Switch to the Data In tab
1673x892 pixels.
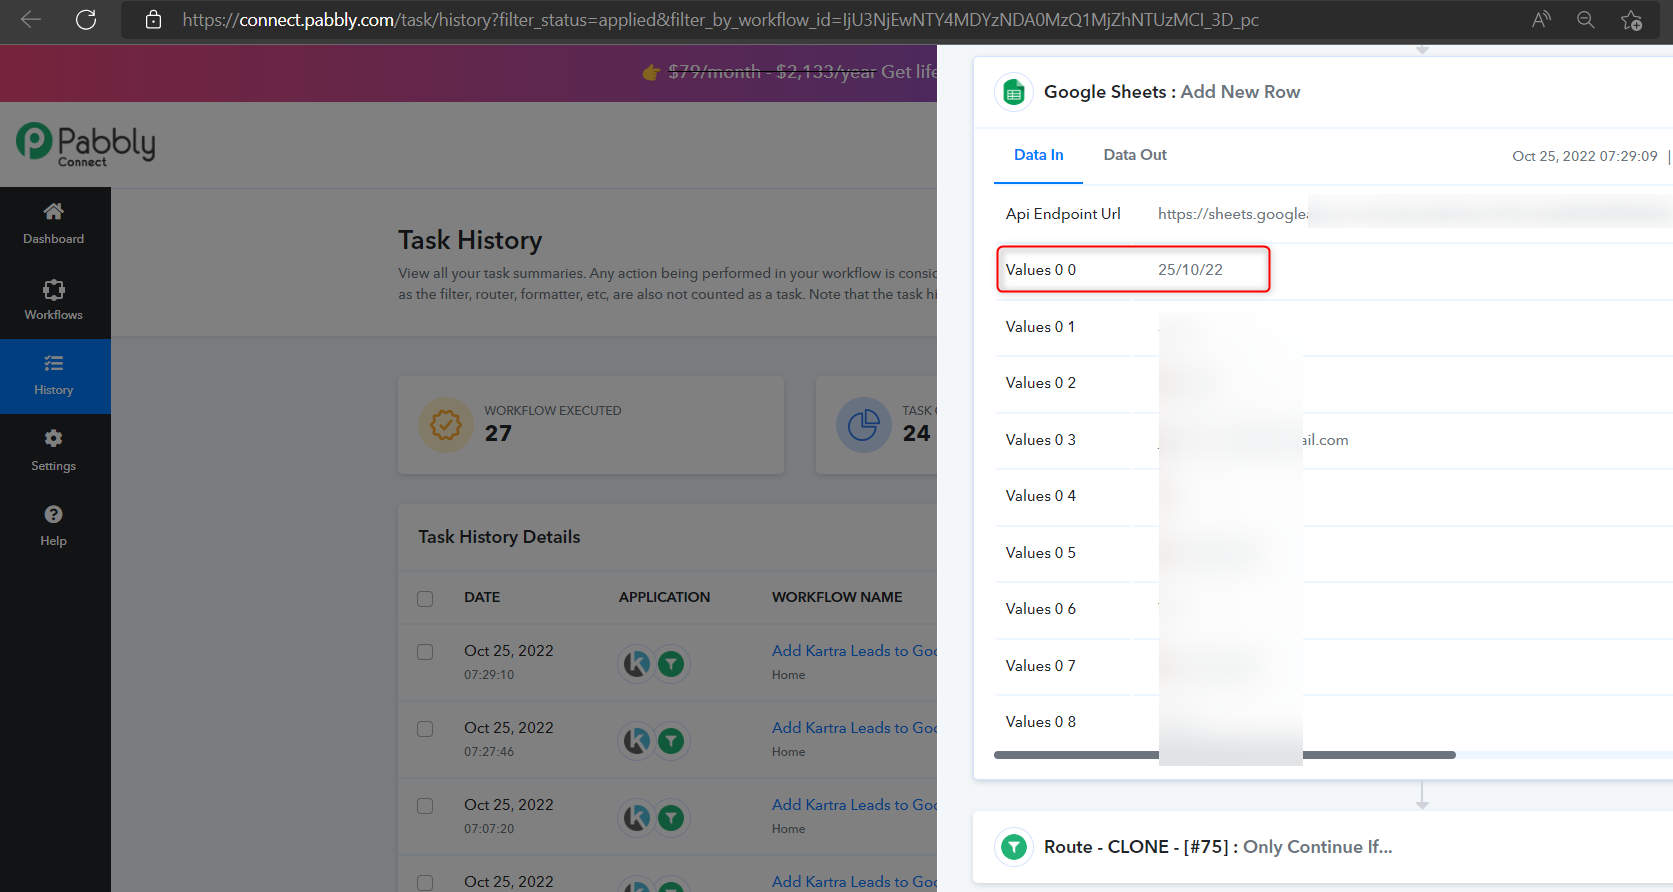coord(1038,155)
